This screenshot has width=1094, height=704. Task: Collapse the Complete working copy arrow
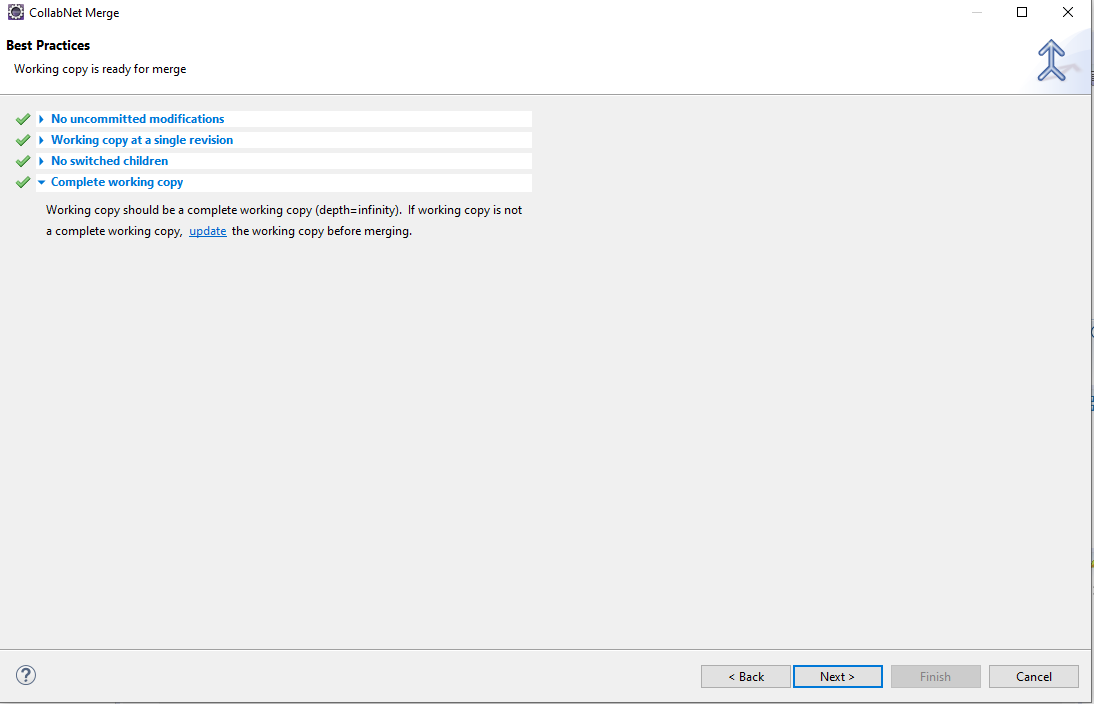coord(41,182)
